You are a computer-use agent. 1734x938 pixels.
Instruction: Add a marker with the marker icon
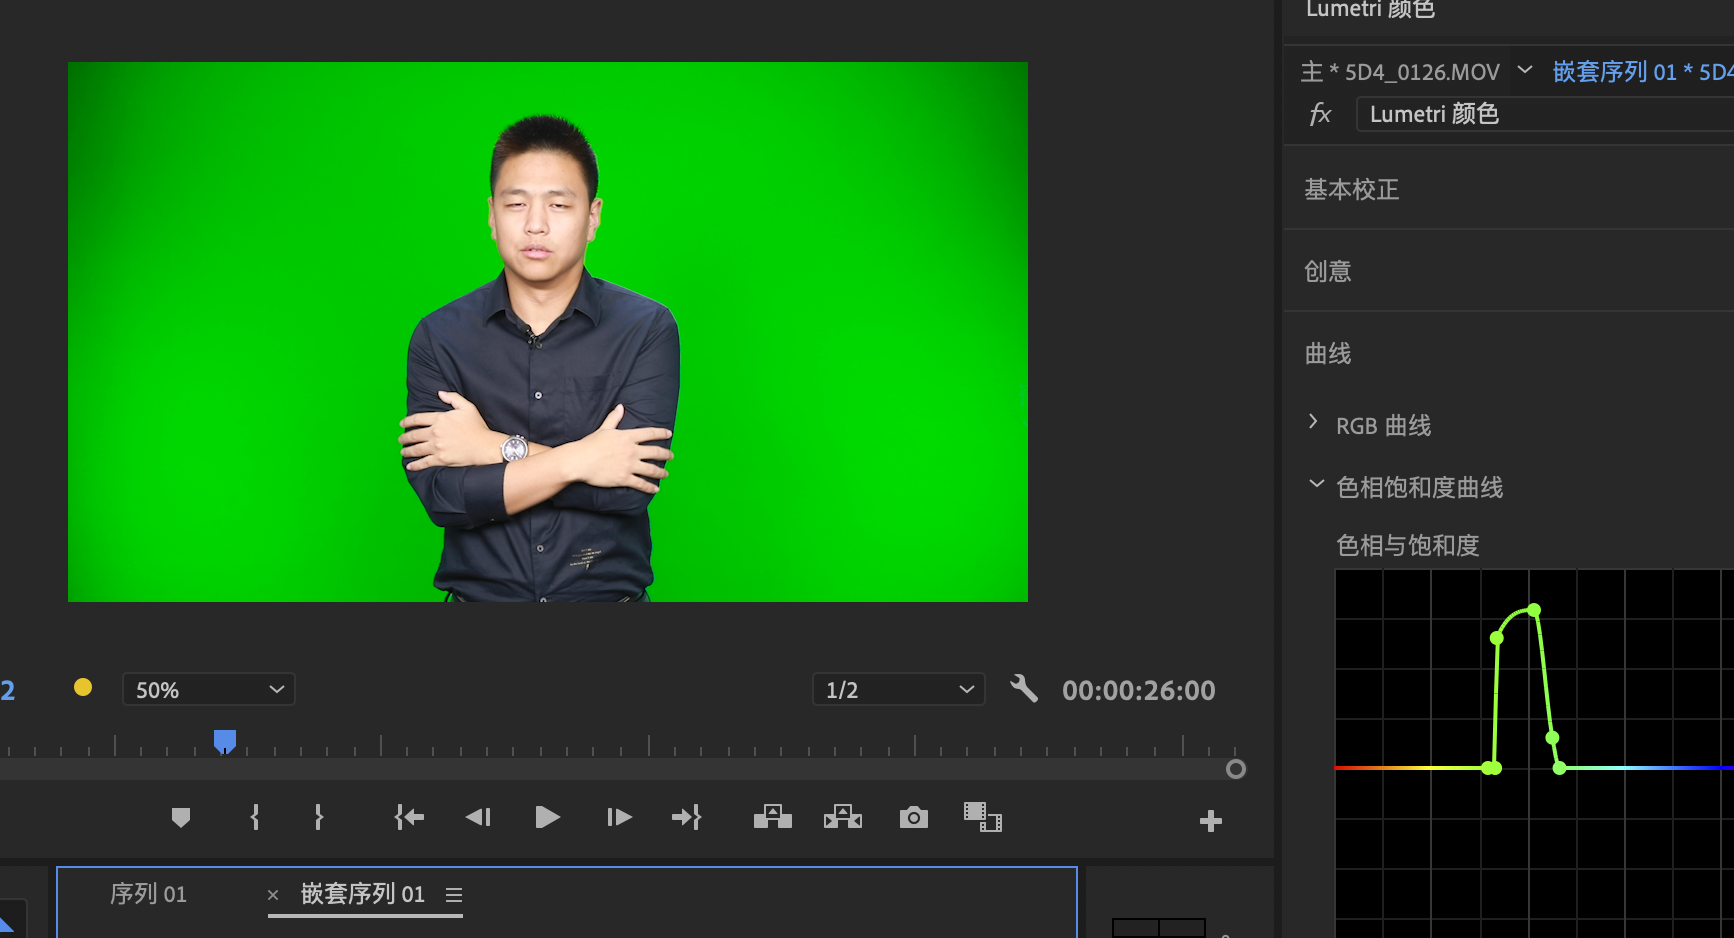pyautogui.click(x=181, y=818)
